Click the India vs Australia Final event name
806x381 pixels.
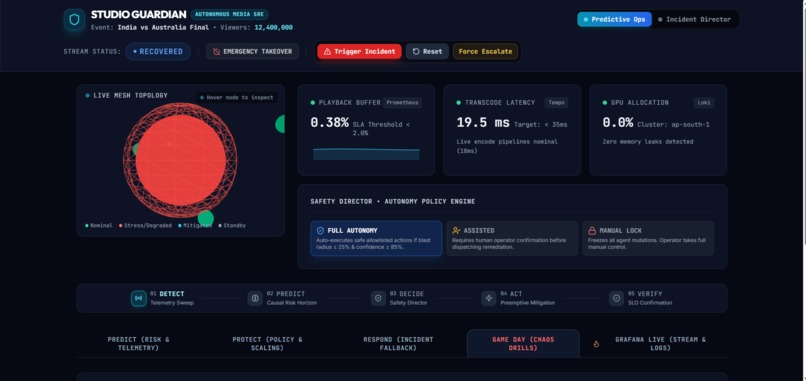pyautogui.click(x=163, y=28)
